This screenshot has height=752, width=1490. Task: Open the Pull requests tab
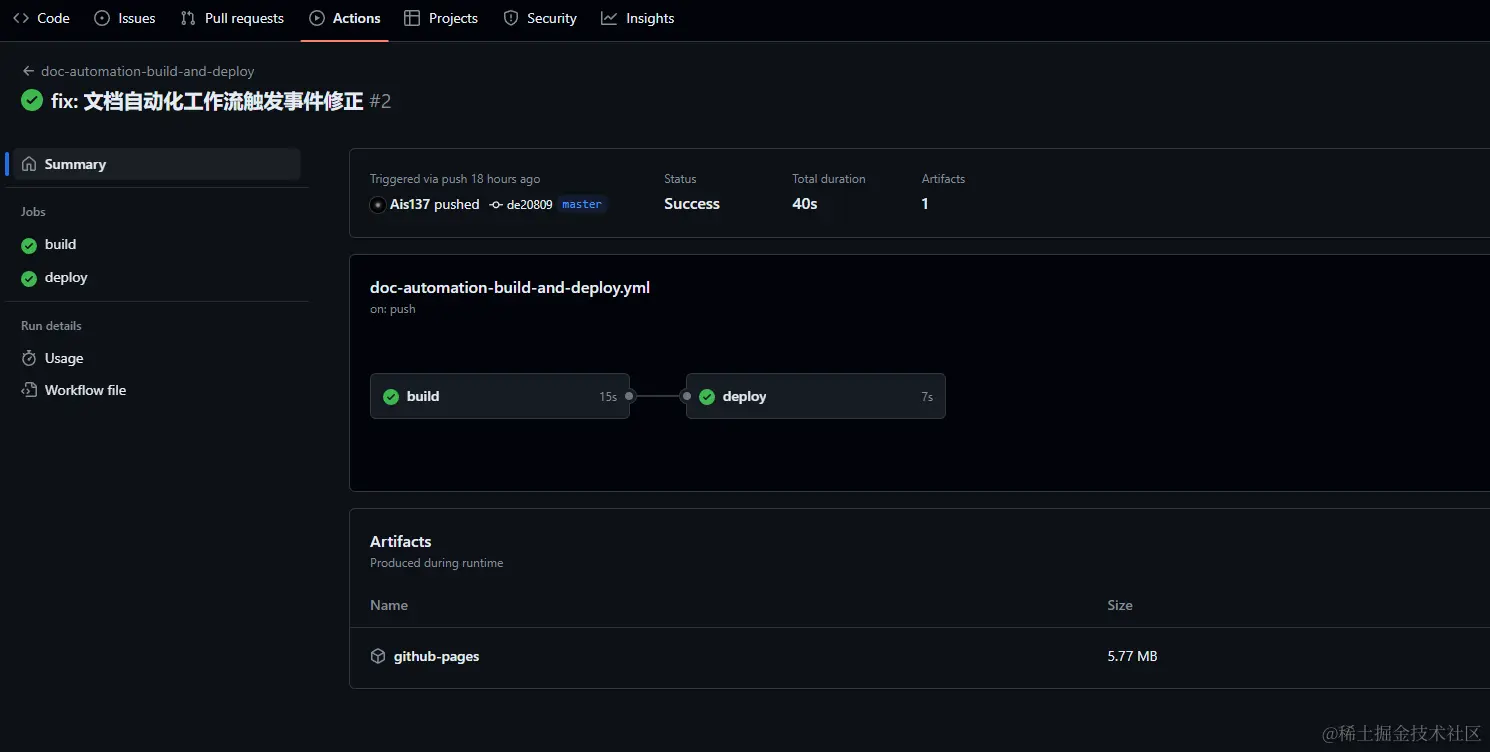232,18
